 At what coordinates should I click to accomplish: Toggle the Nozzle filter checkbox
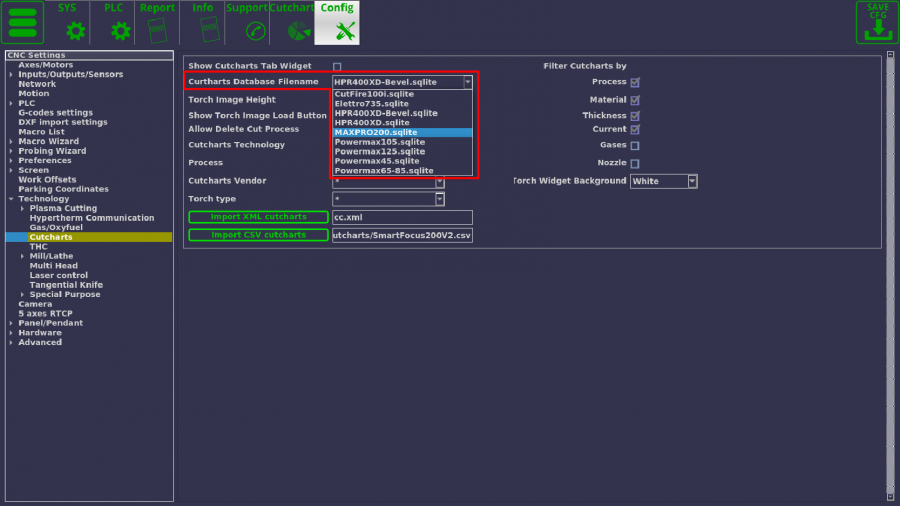point(635,163)
